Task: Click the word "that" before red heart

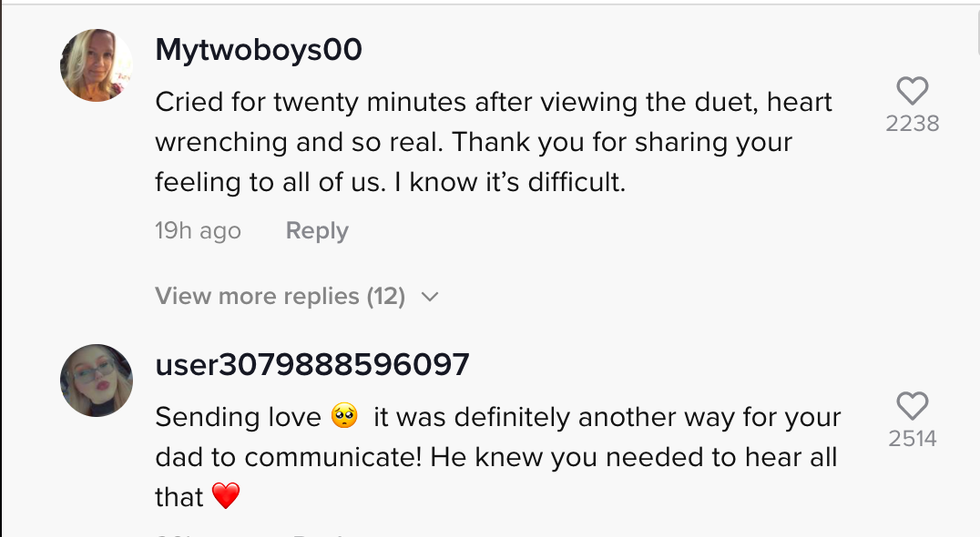Action: pyautogui.click(x=179, y=496)
